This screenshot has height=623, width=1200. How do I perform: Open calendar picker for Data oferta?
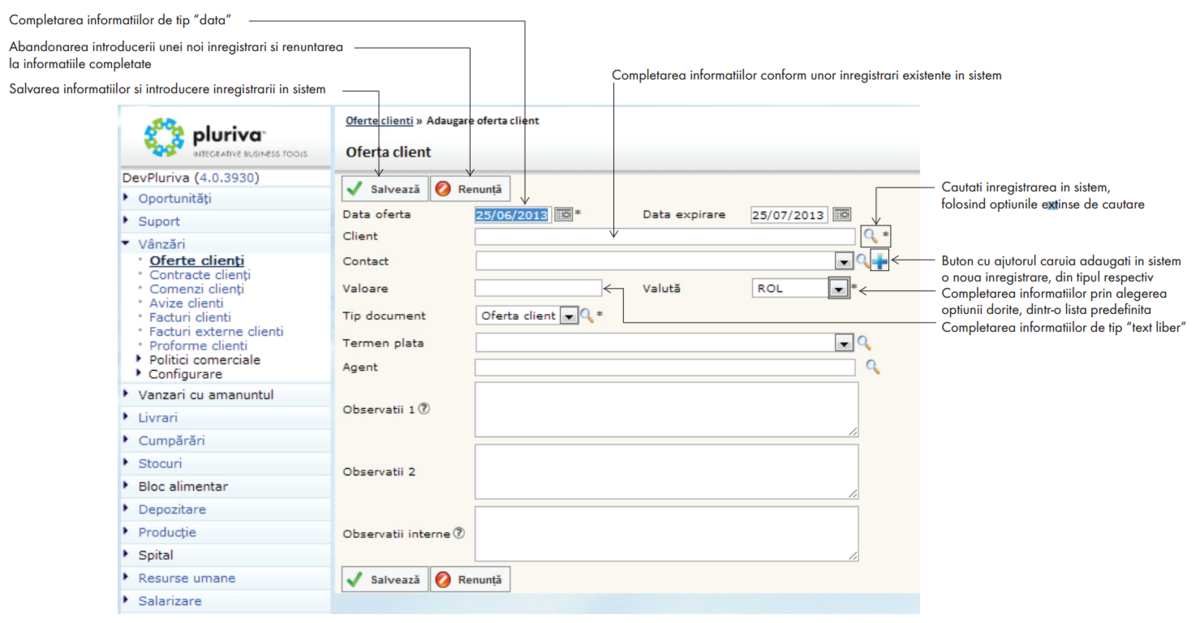click(x=563, y=214)
